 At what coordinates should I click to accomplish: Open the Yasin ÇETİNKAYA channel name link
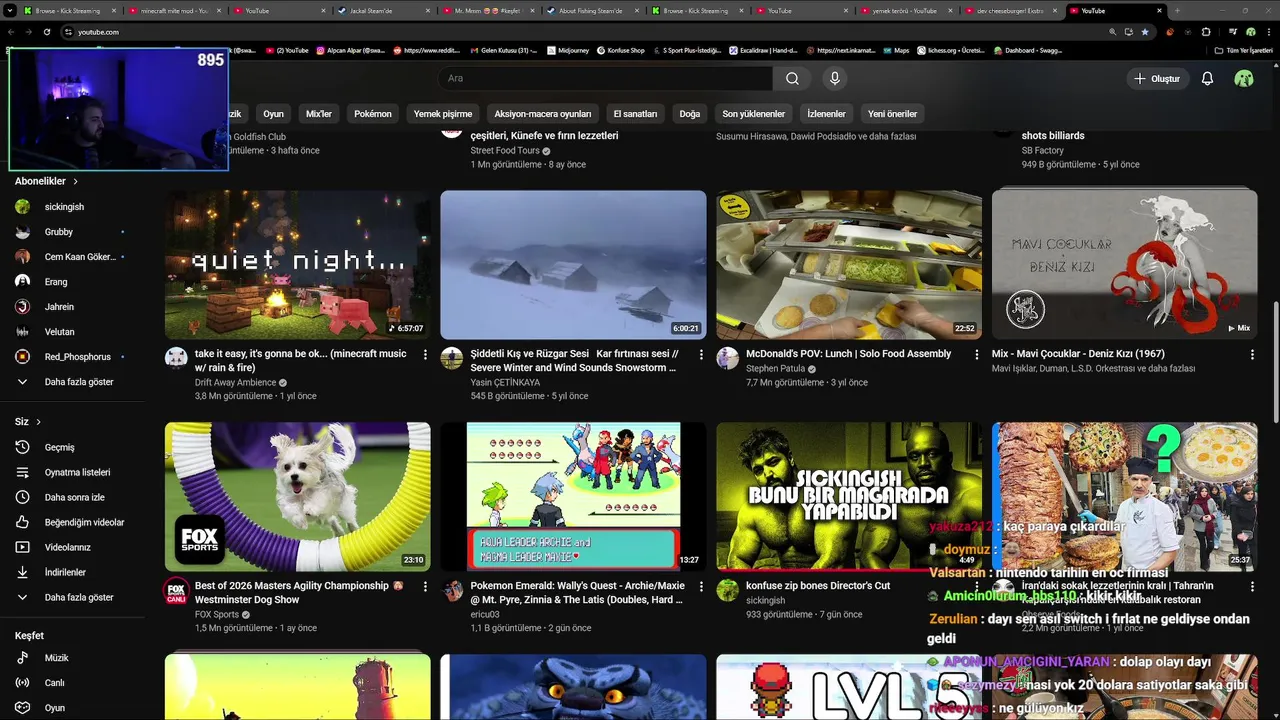click(505, 382)
